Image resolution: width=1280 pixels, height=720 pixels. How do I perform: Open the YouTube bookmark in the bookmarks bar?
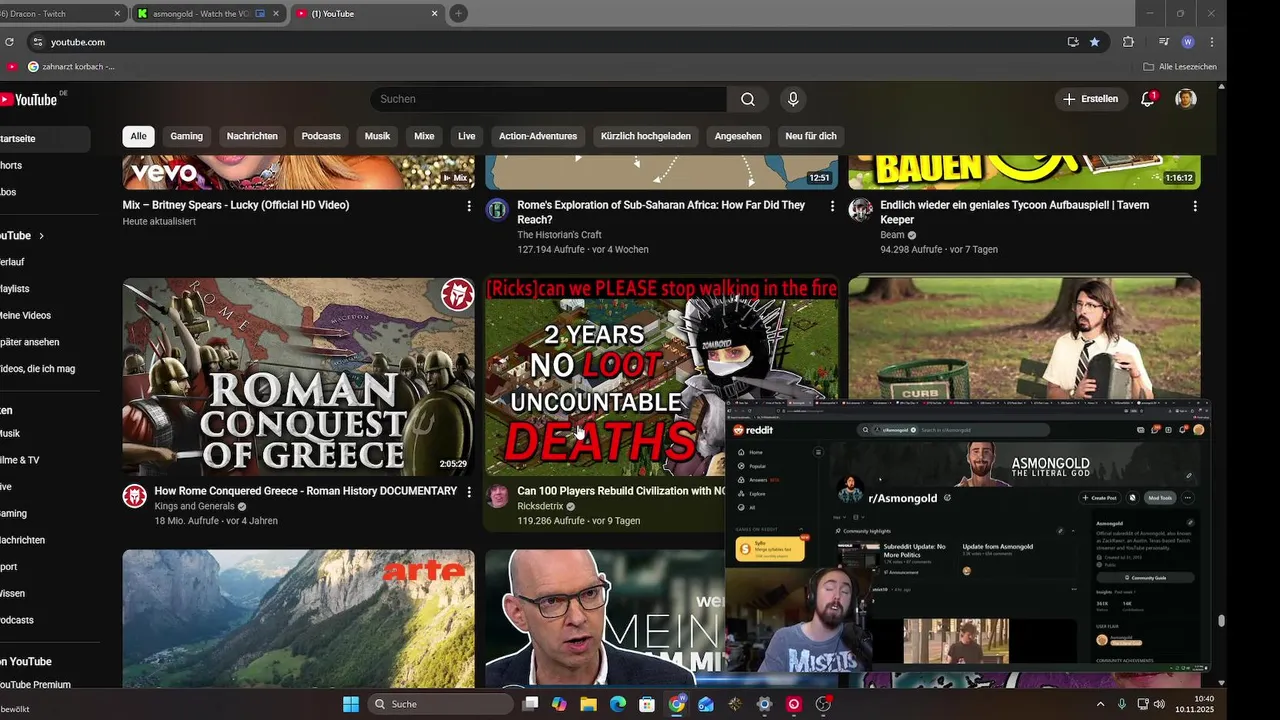click(x=11, y=66)
